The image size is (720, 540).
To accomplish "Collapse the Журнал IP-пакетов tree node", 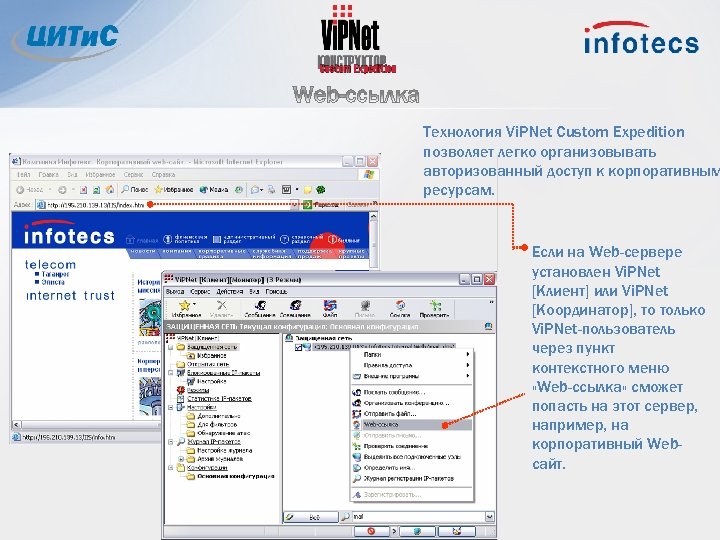I will tap(171, 442).
